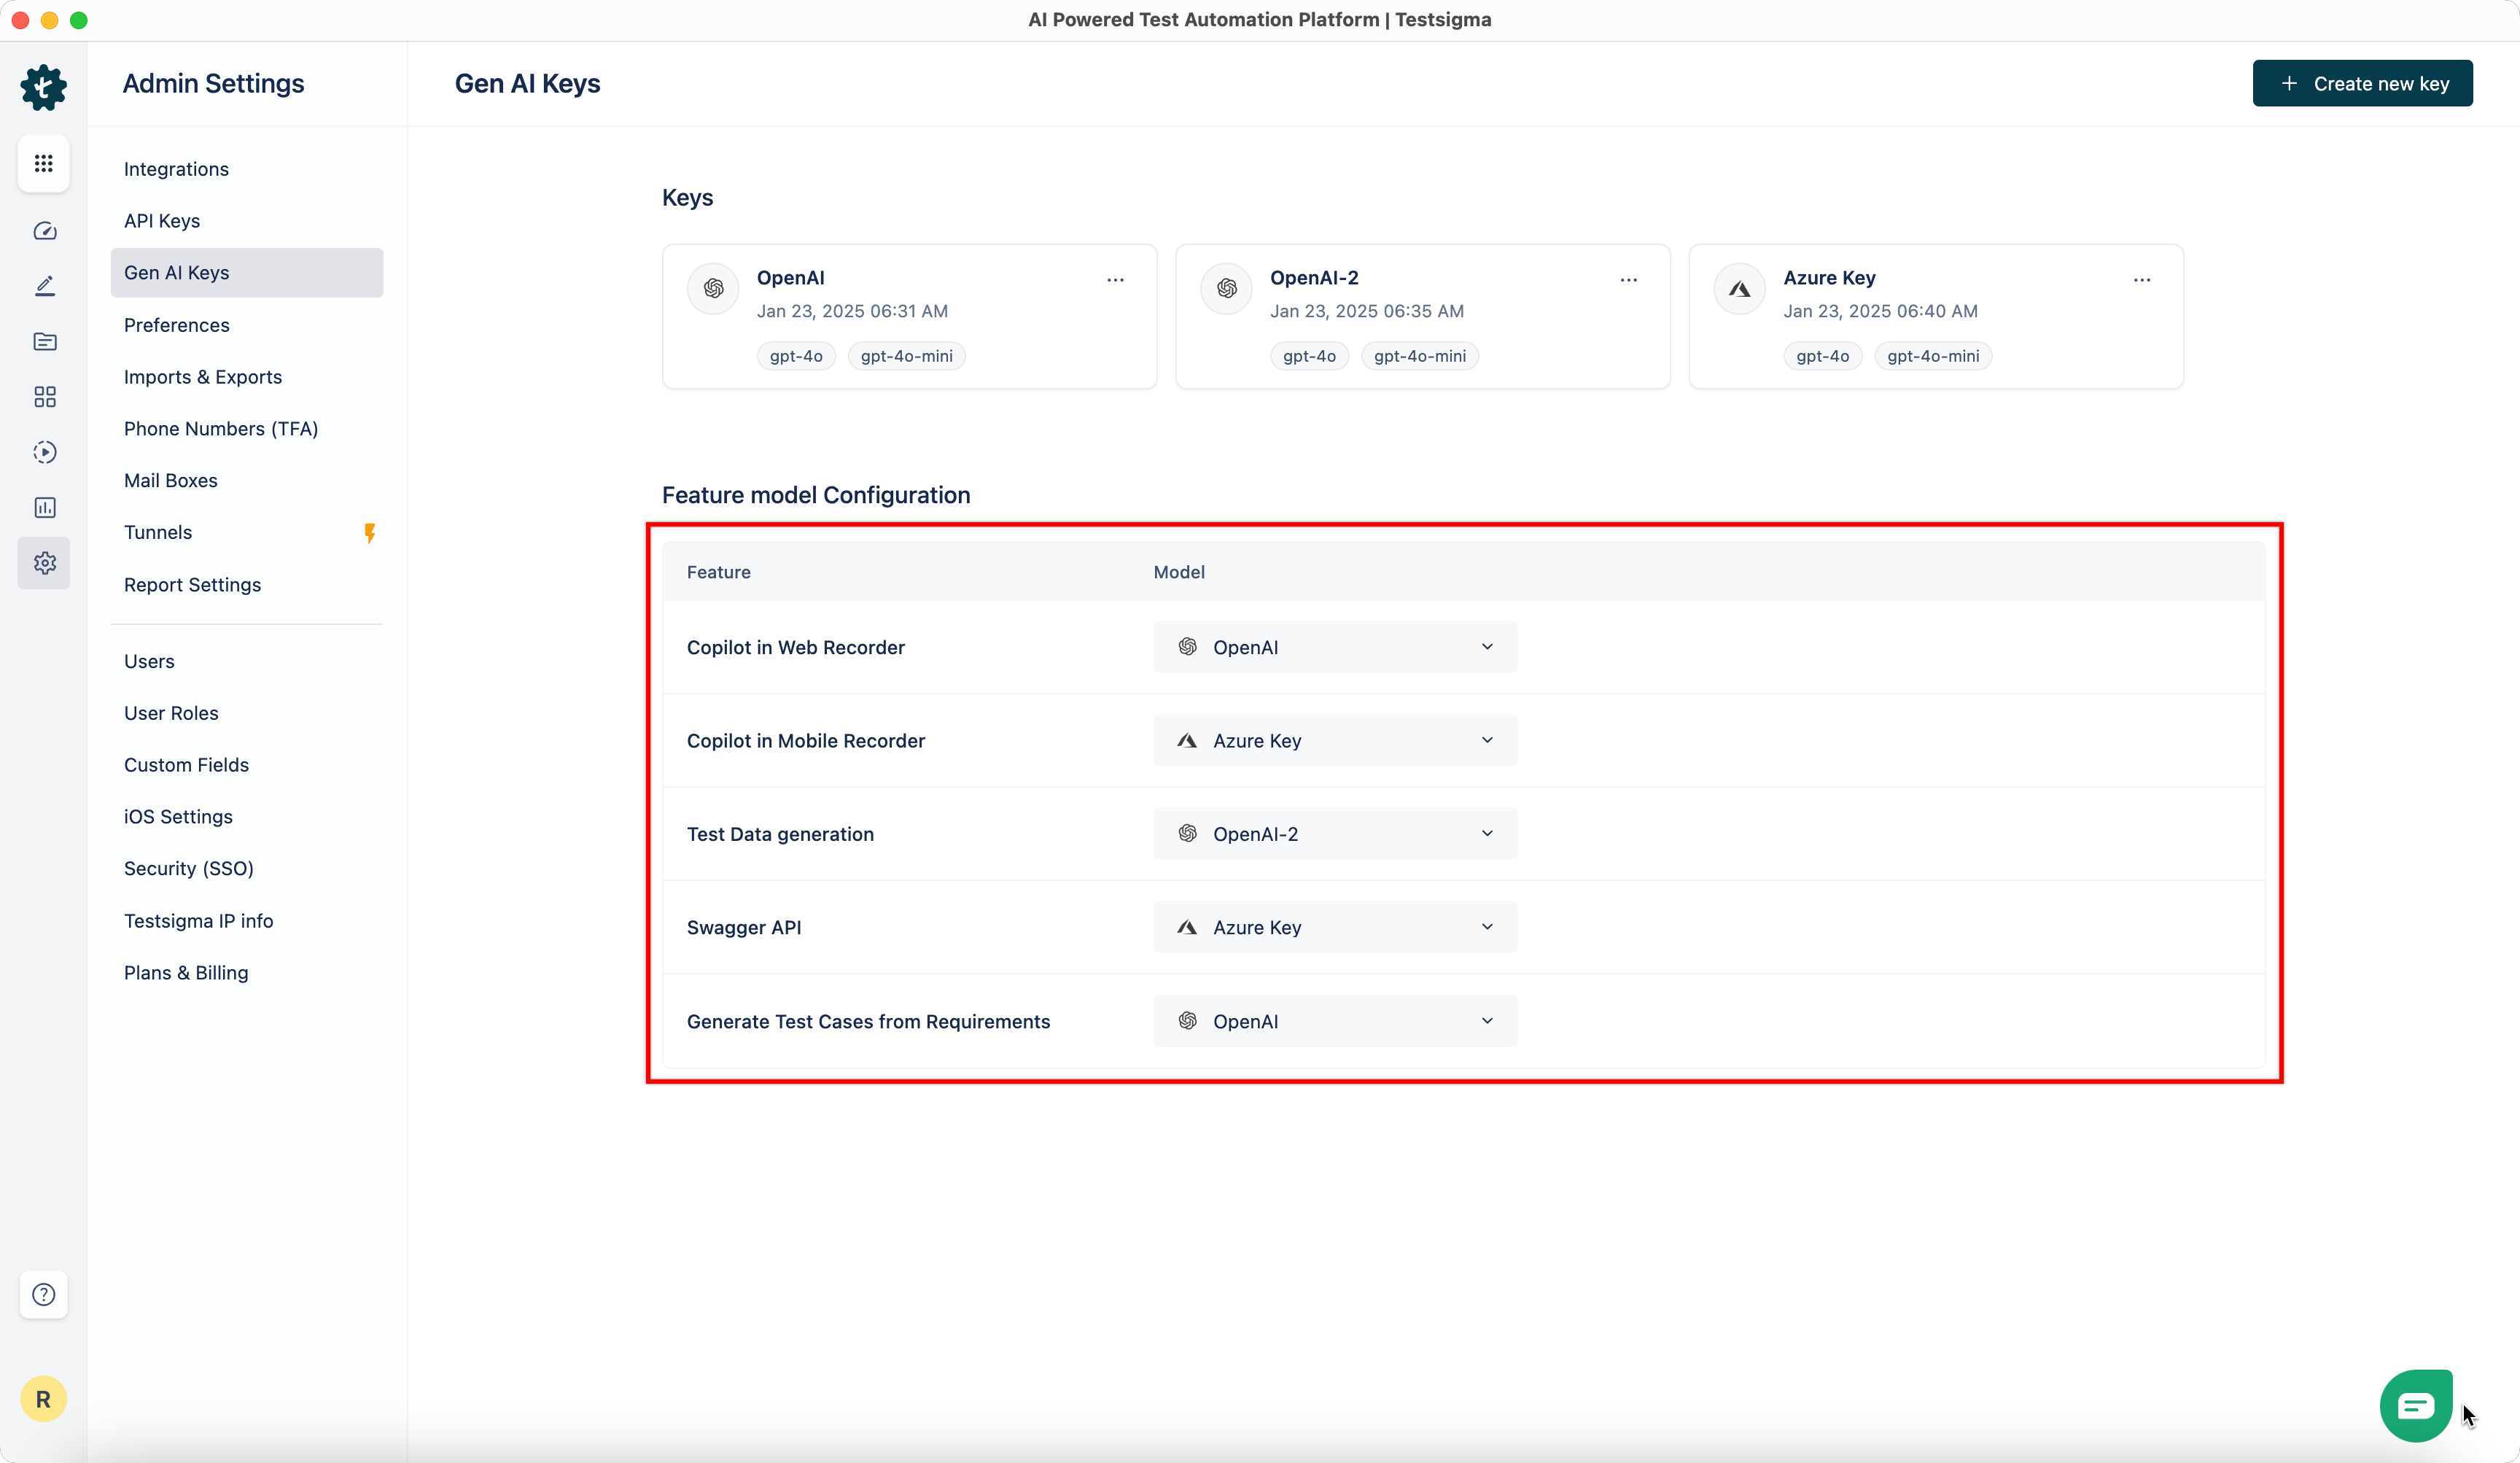The image size is (2520, 1463).
Task: Open the reports chart sidebar icon
Action: pyautogui.click(x=44, y=507)
